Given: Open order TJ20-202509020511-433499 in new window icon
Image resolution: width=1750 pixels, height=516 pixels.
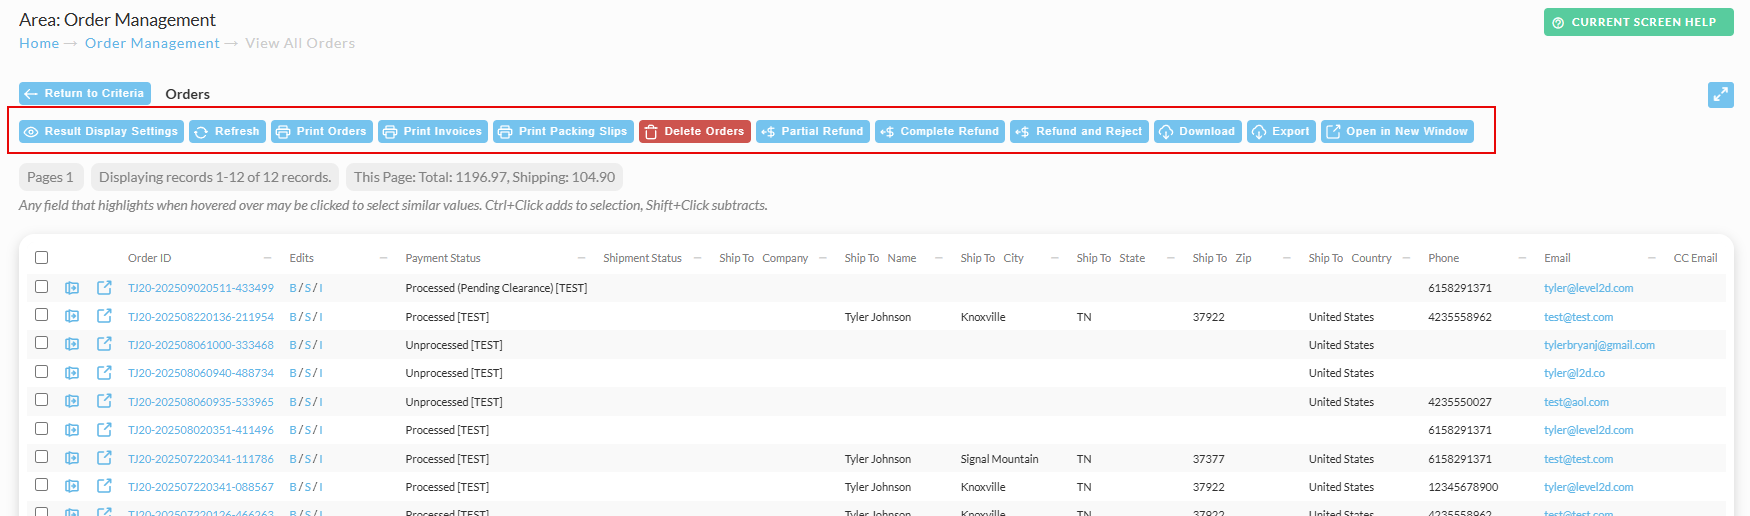Looking at the screenshot, I should tap(104, 288).
